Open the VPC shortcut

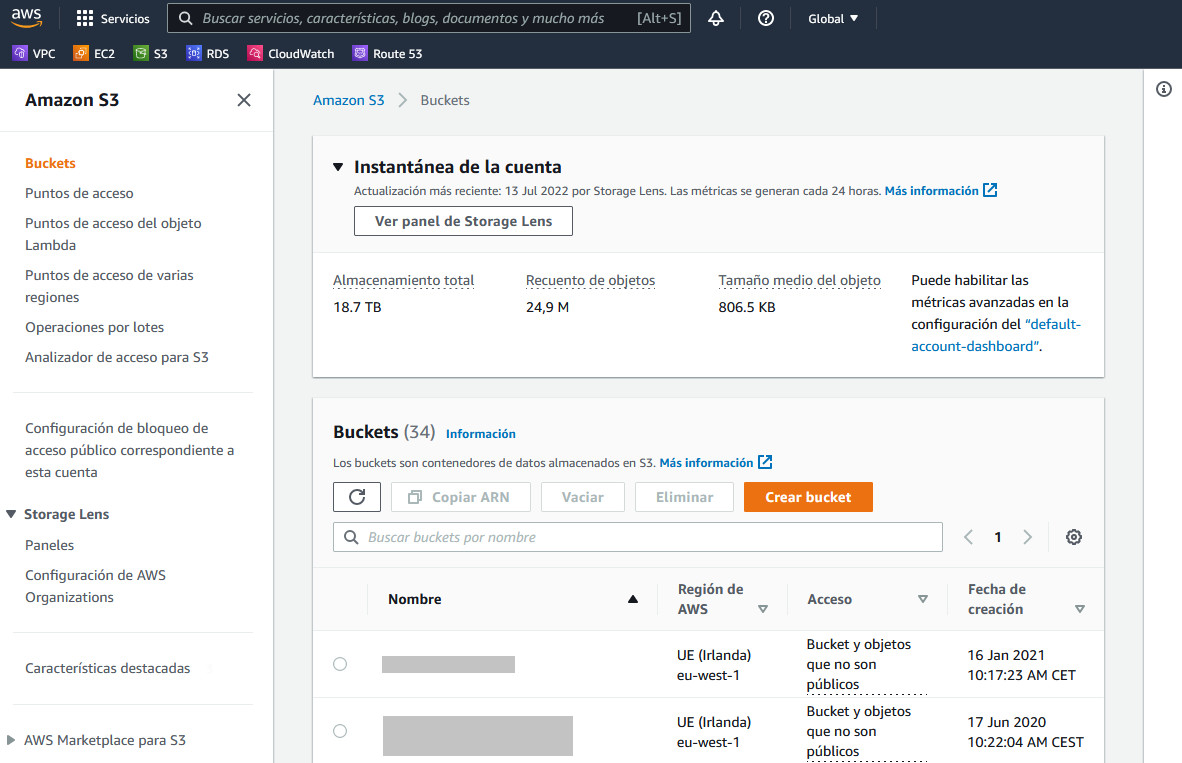(35, 54)
